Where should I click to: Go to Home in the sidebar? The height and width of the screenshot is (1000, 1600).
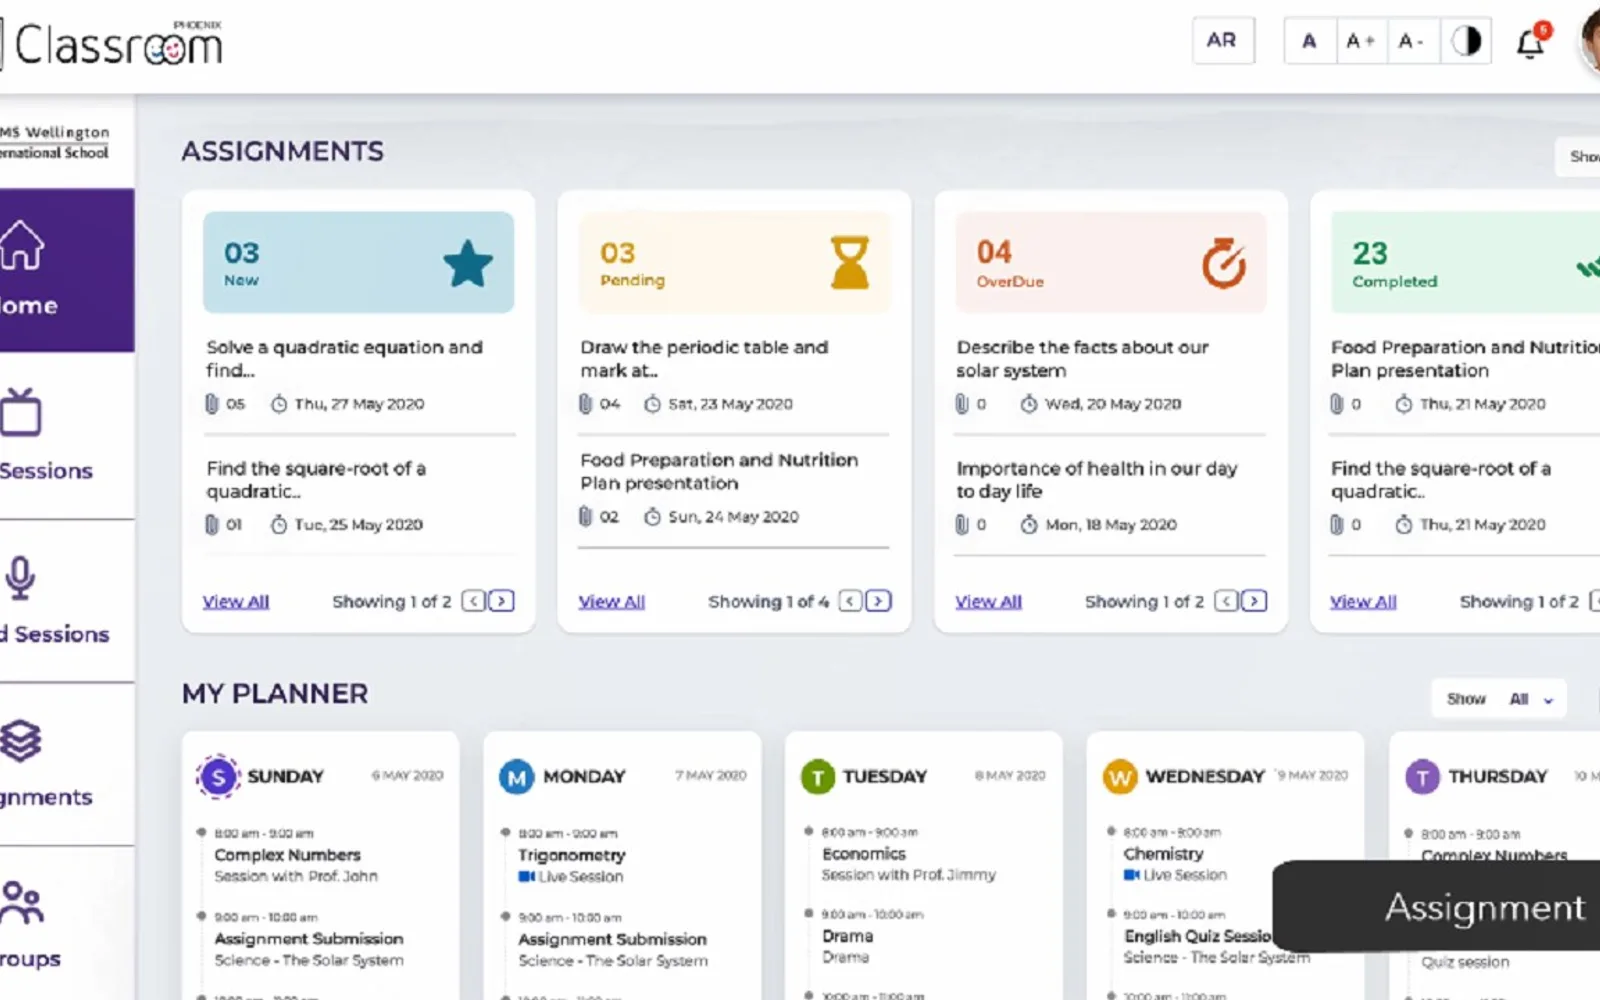pos(66,270)
